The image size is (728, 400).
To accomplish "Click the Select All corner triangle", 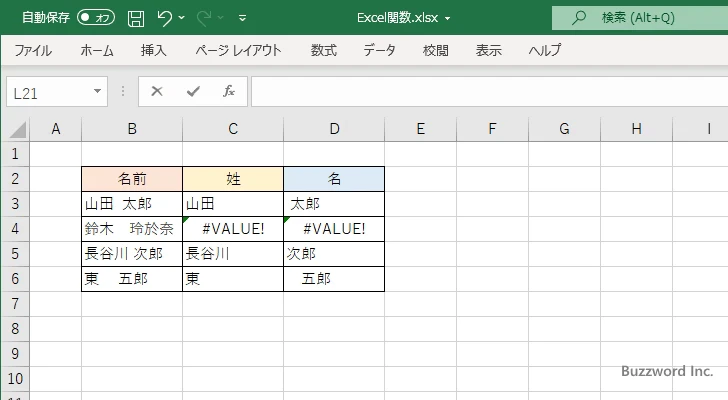I will coord(18,129).
